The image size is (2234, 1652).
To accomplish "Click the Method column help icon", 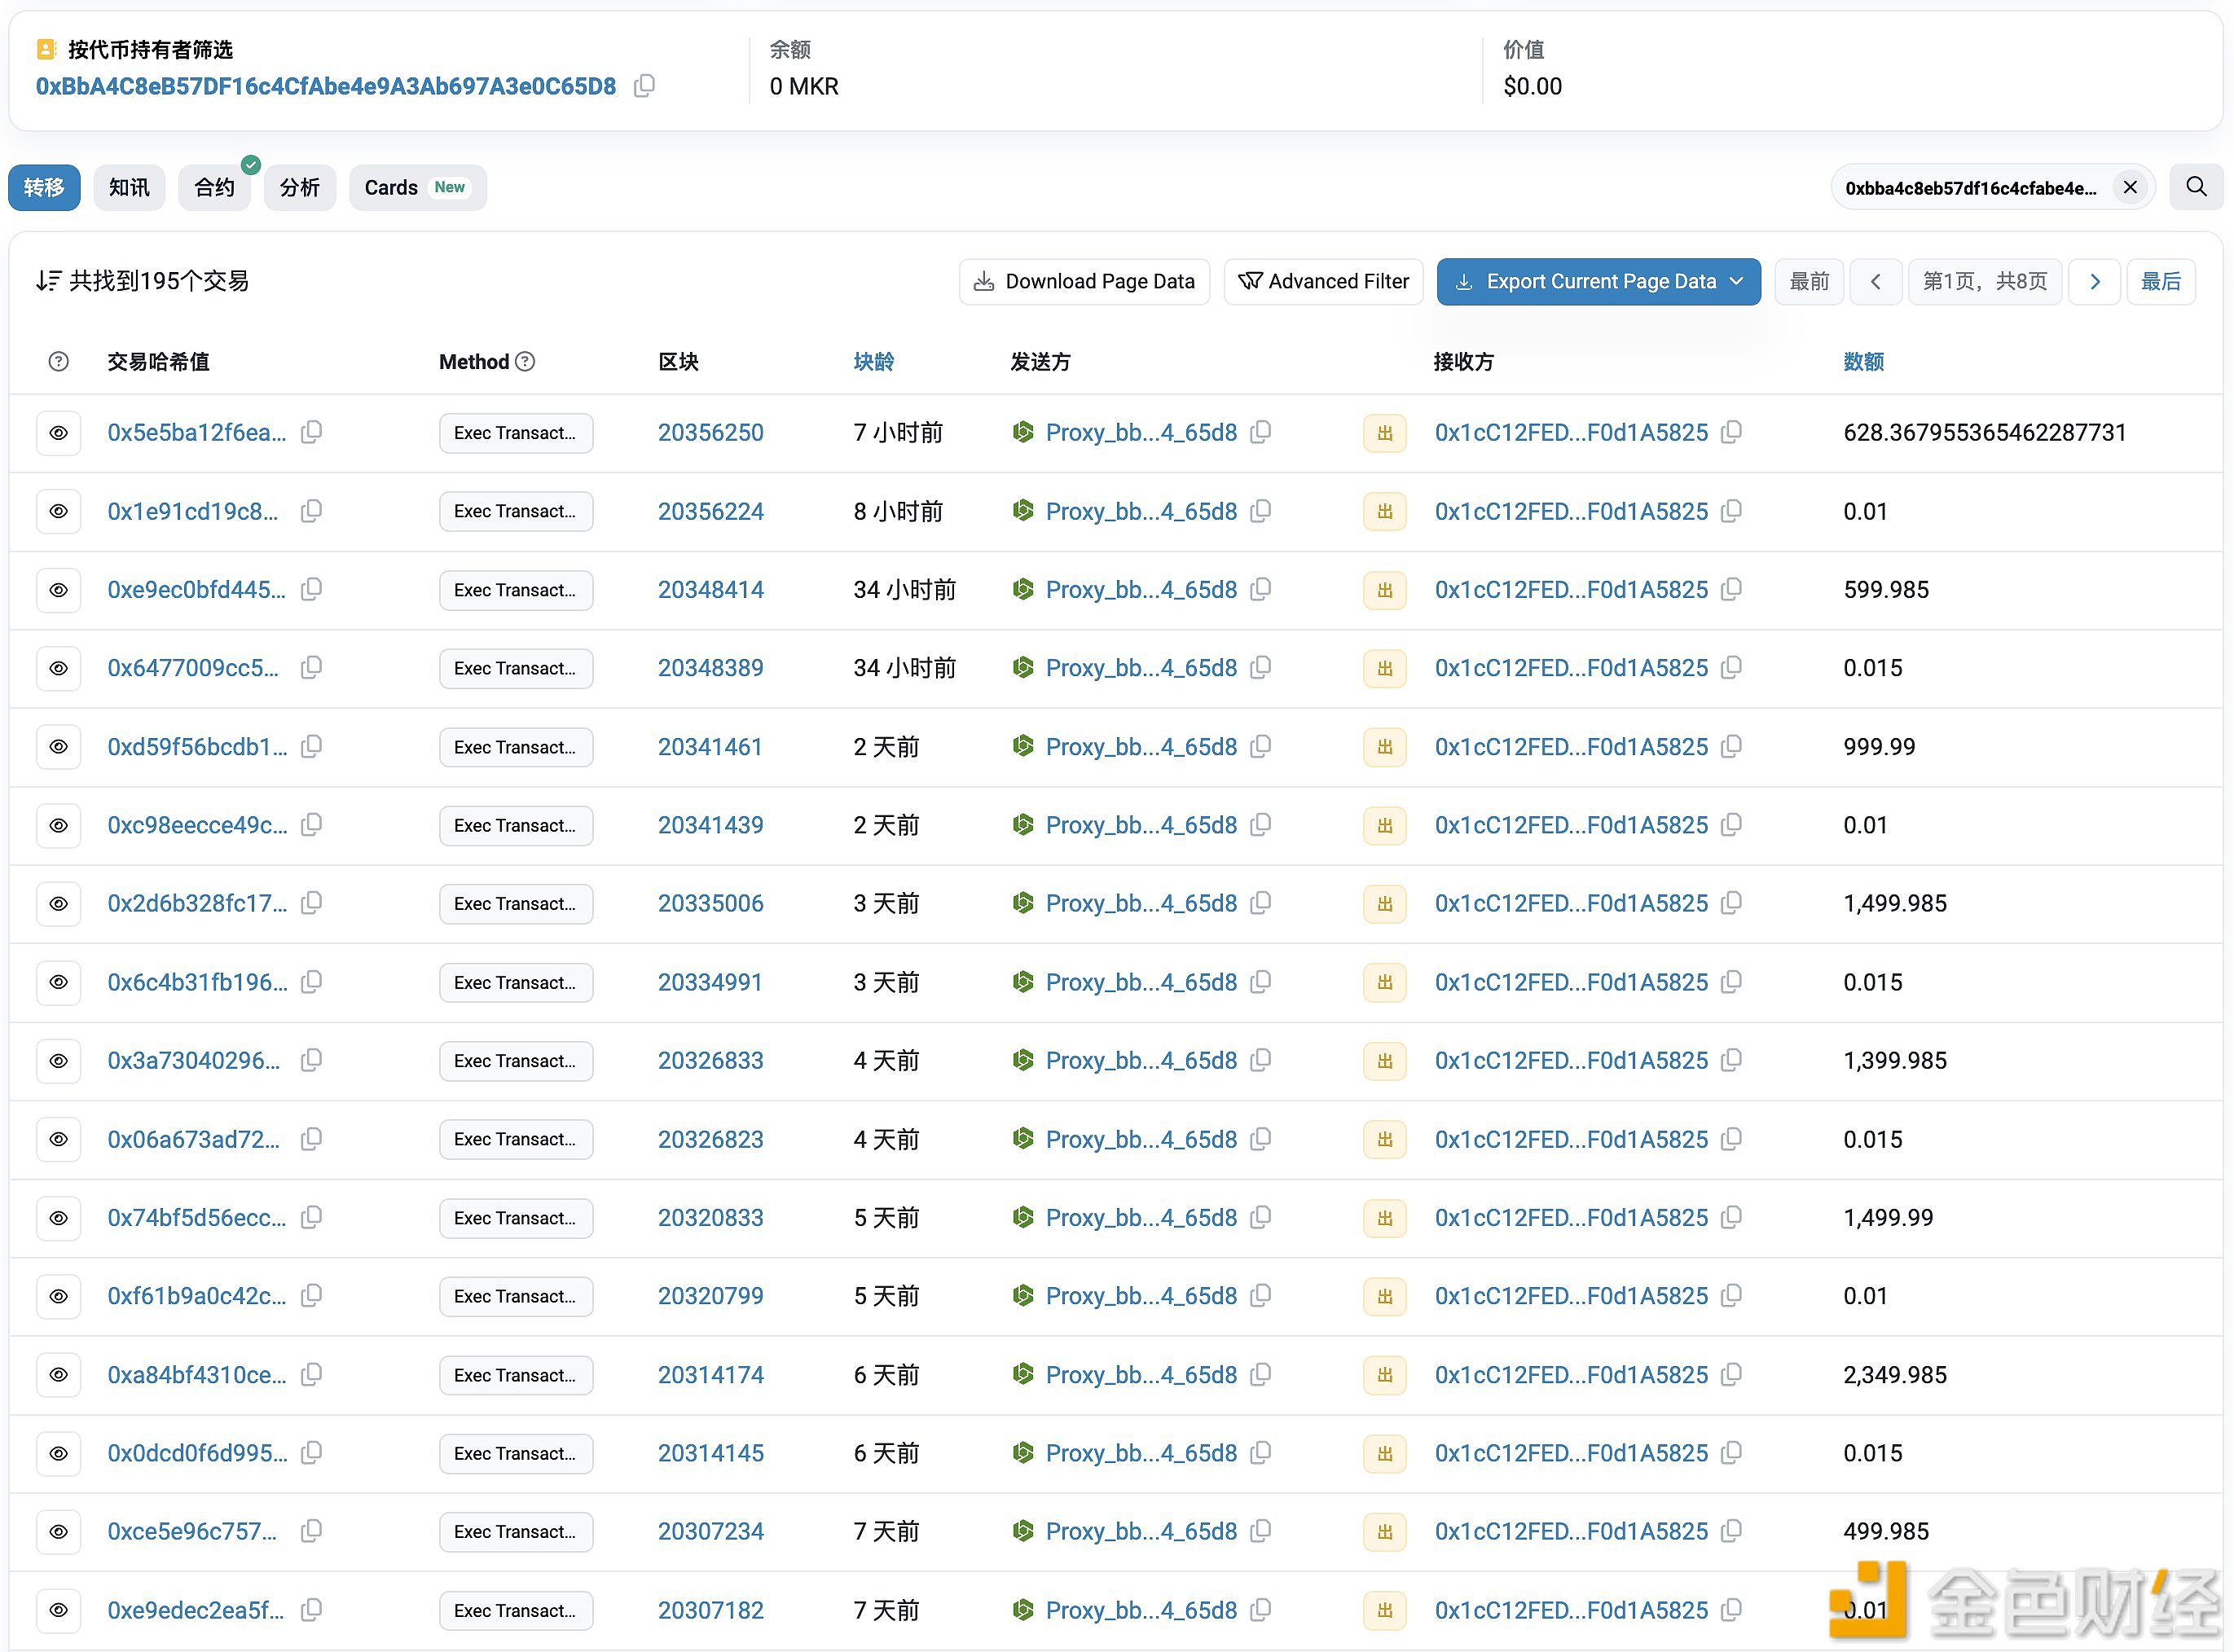I will (x=525, y=362).
